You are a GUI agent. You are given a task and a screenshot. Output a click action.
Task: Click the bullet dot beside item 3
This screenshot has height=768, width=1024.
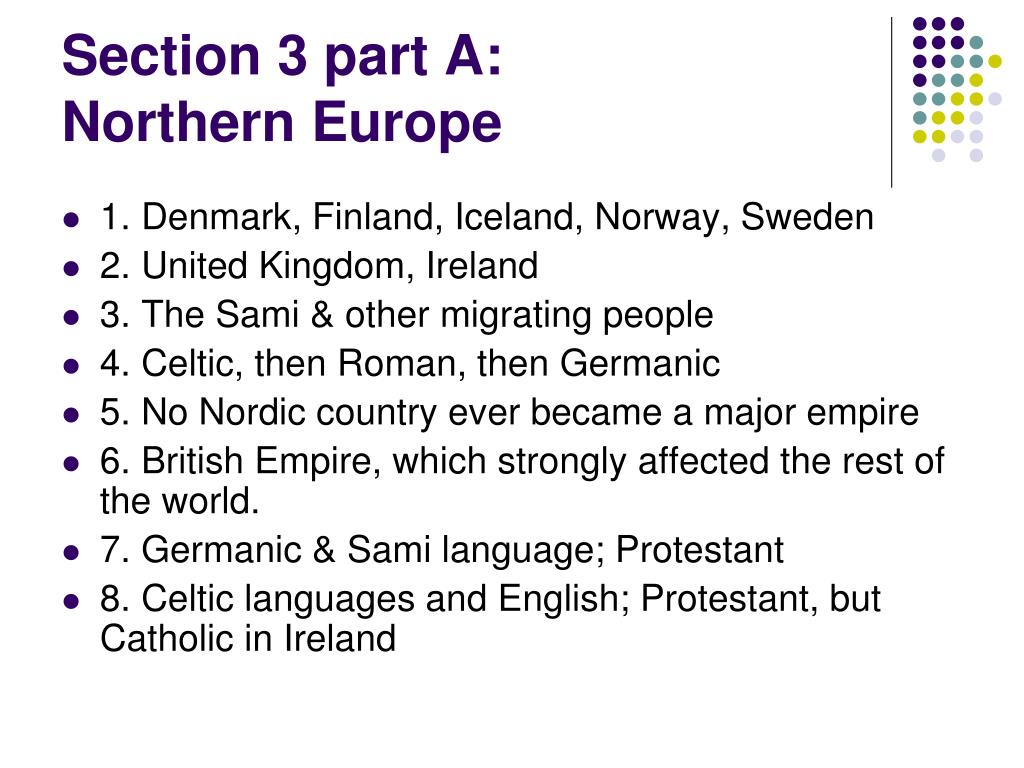click(x=71, y=317)
